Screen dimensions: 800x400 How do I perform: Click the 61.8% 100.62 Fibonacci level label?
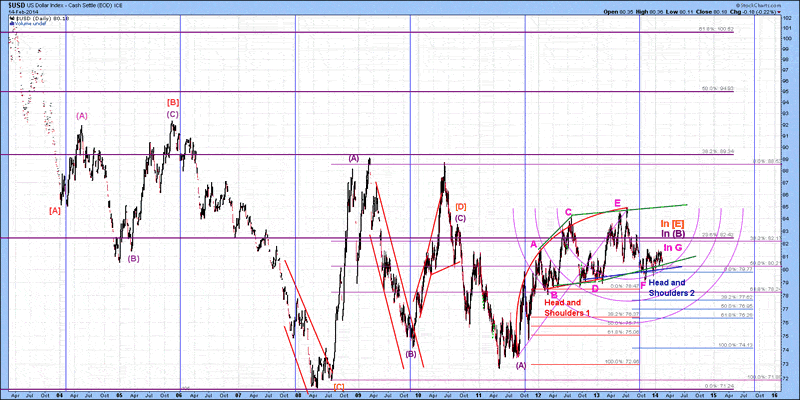[715, 29]
